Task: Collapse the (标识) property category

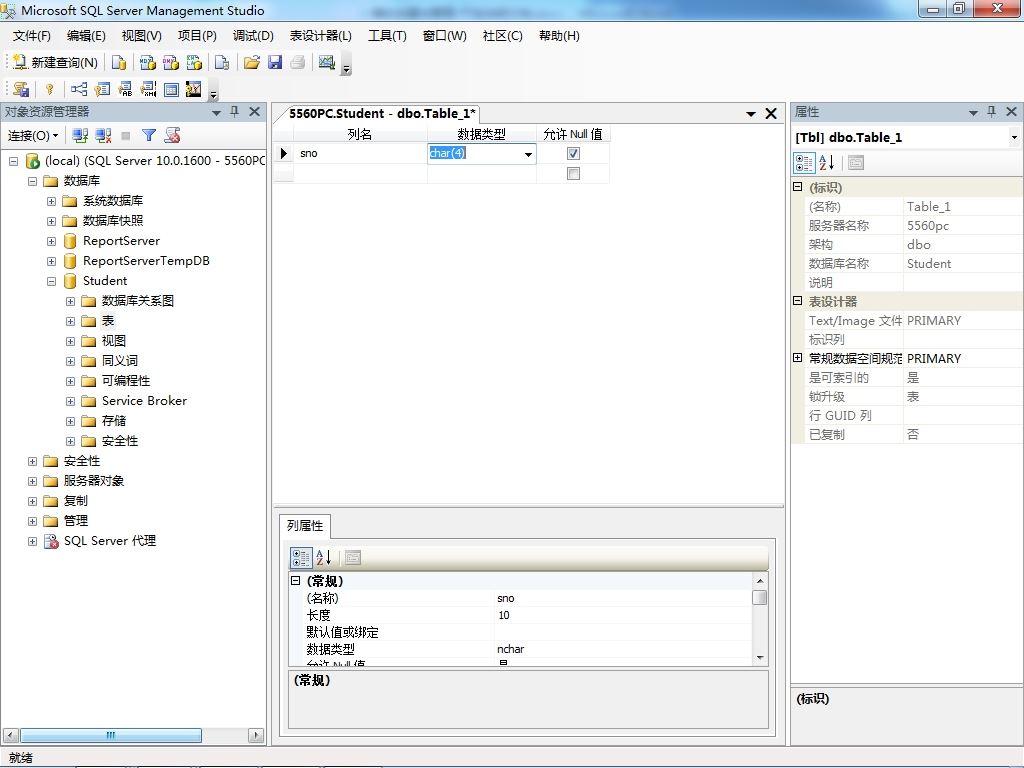Action: [797, 187]
